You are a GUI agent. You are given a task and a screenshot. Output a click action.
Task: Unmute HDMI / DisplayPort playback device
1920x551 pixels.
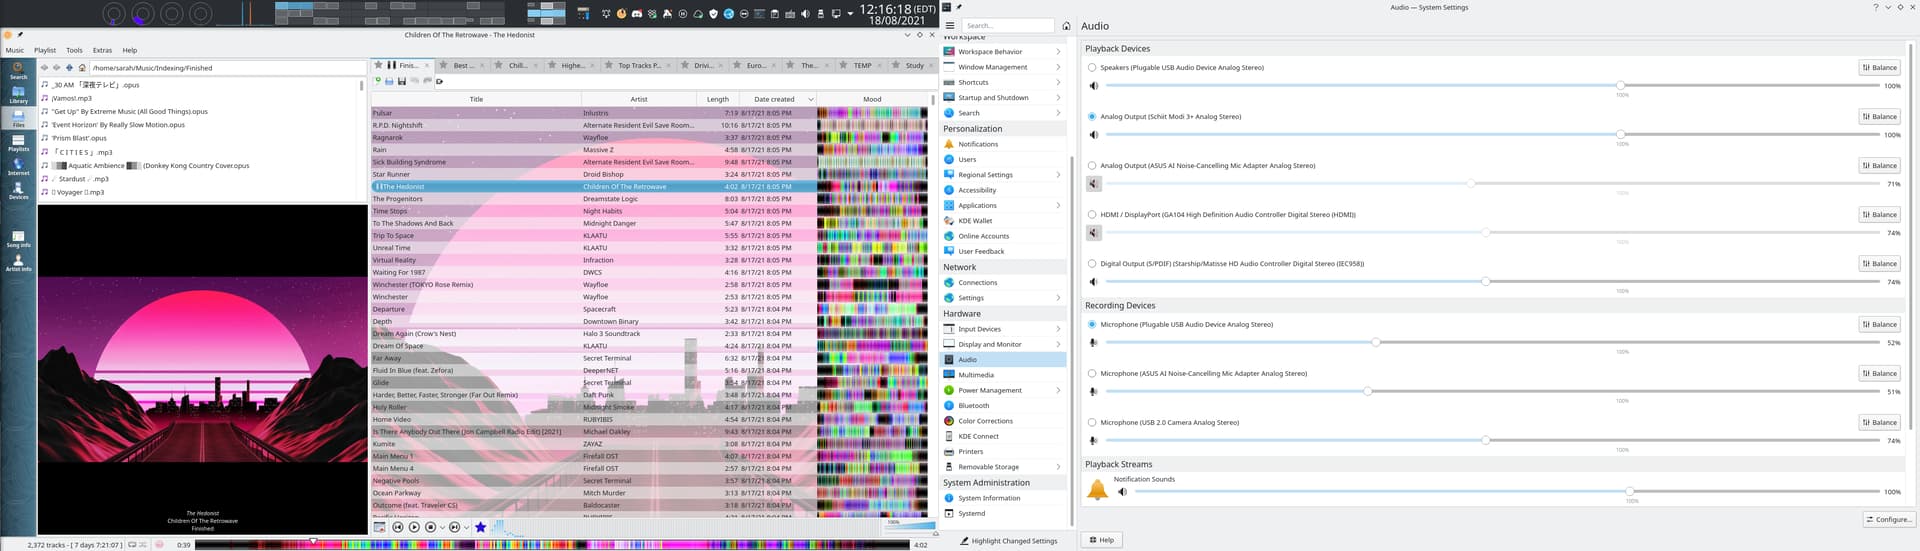tap(1094, 233)
